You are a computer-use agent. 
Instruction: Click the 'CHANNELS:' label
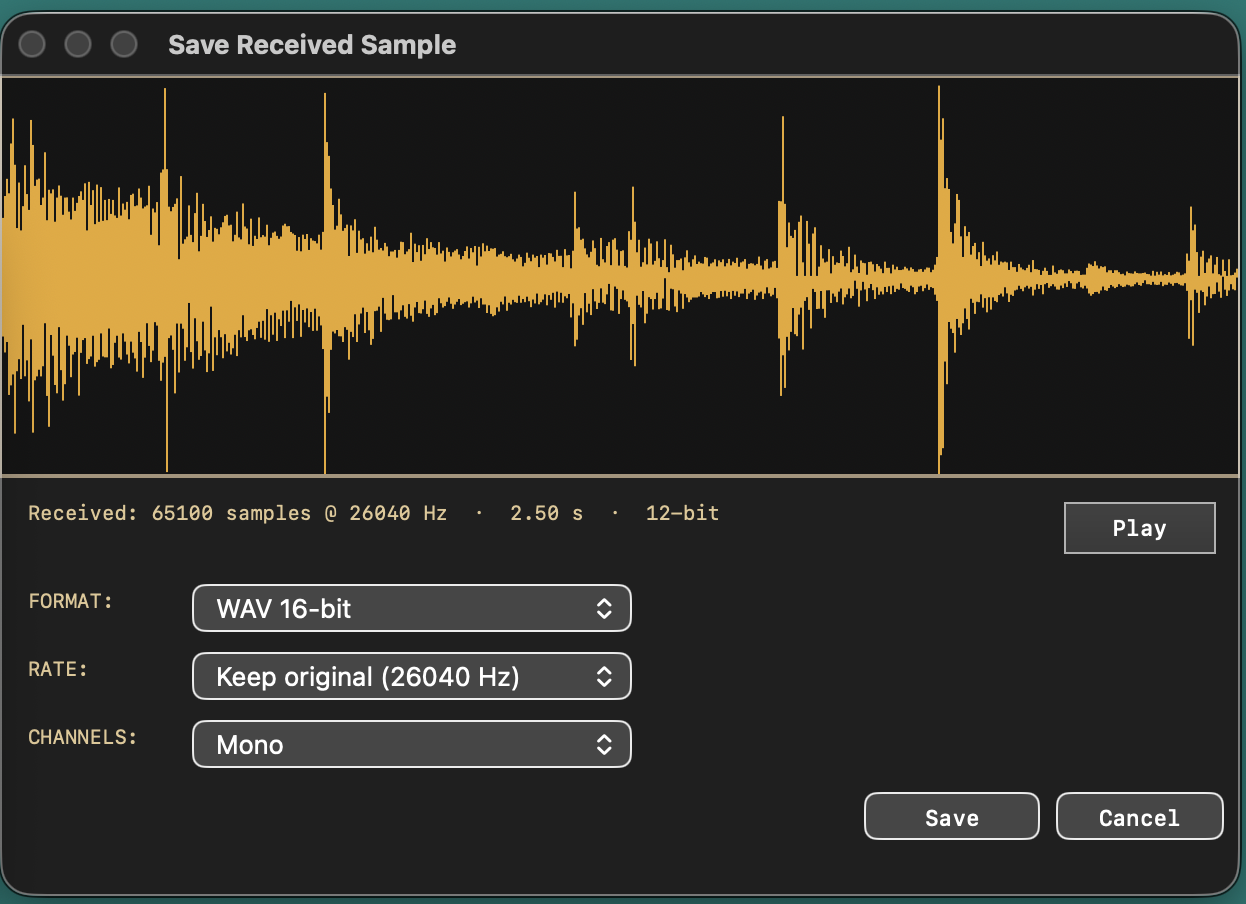coord(82,737)
